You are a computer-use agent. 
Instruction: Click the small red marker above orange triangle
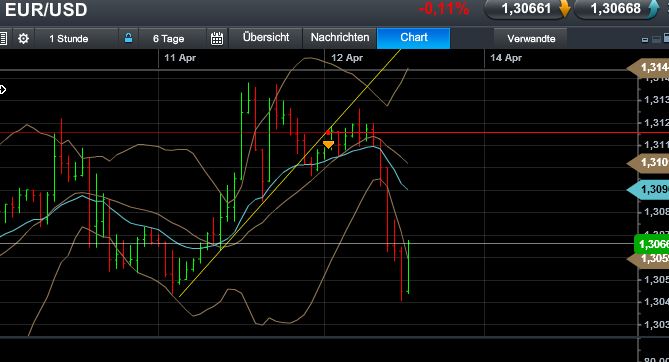[x=328, y=133]
